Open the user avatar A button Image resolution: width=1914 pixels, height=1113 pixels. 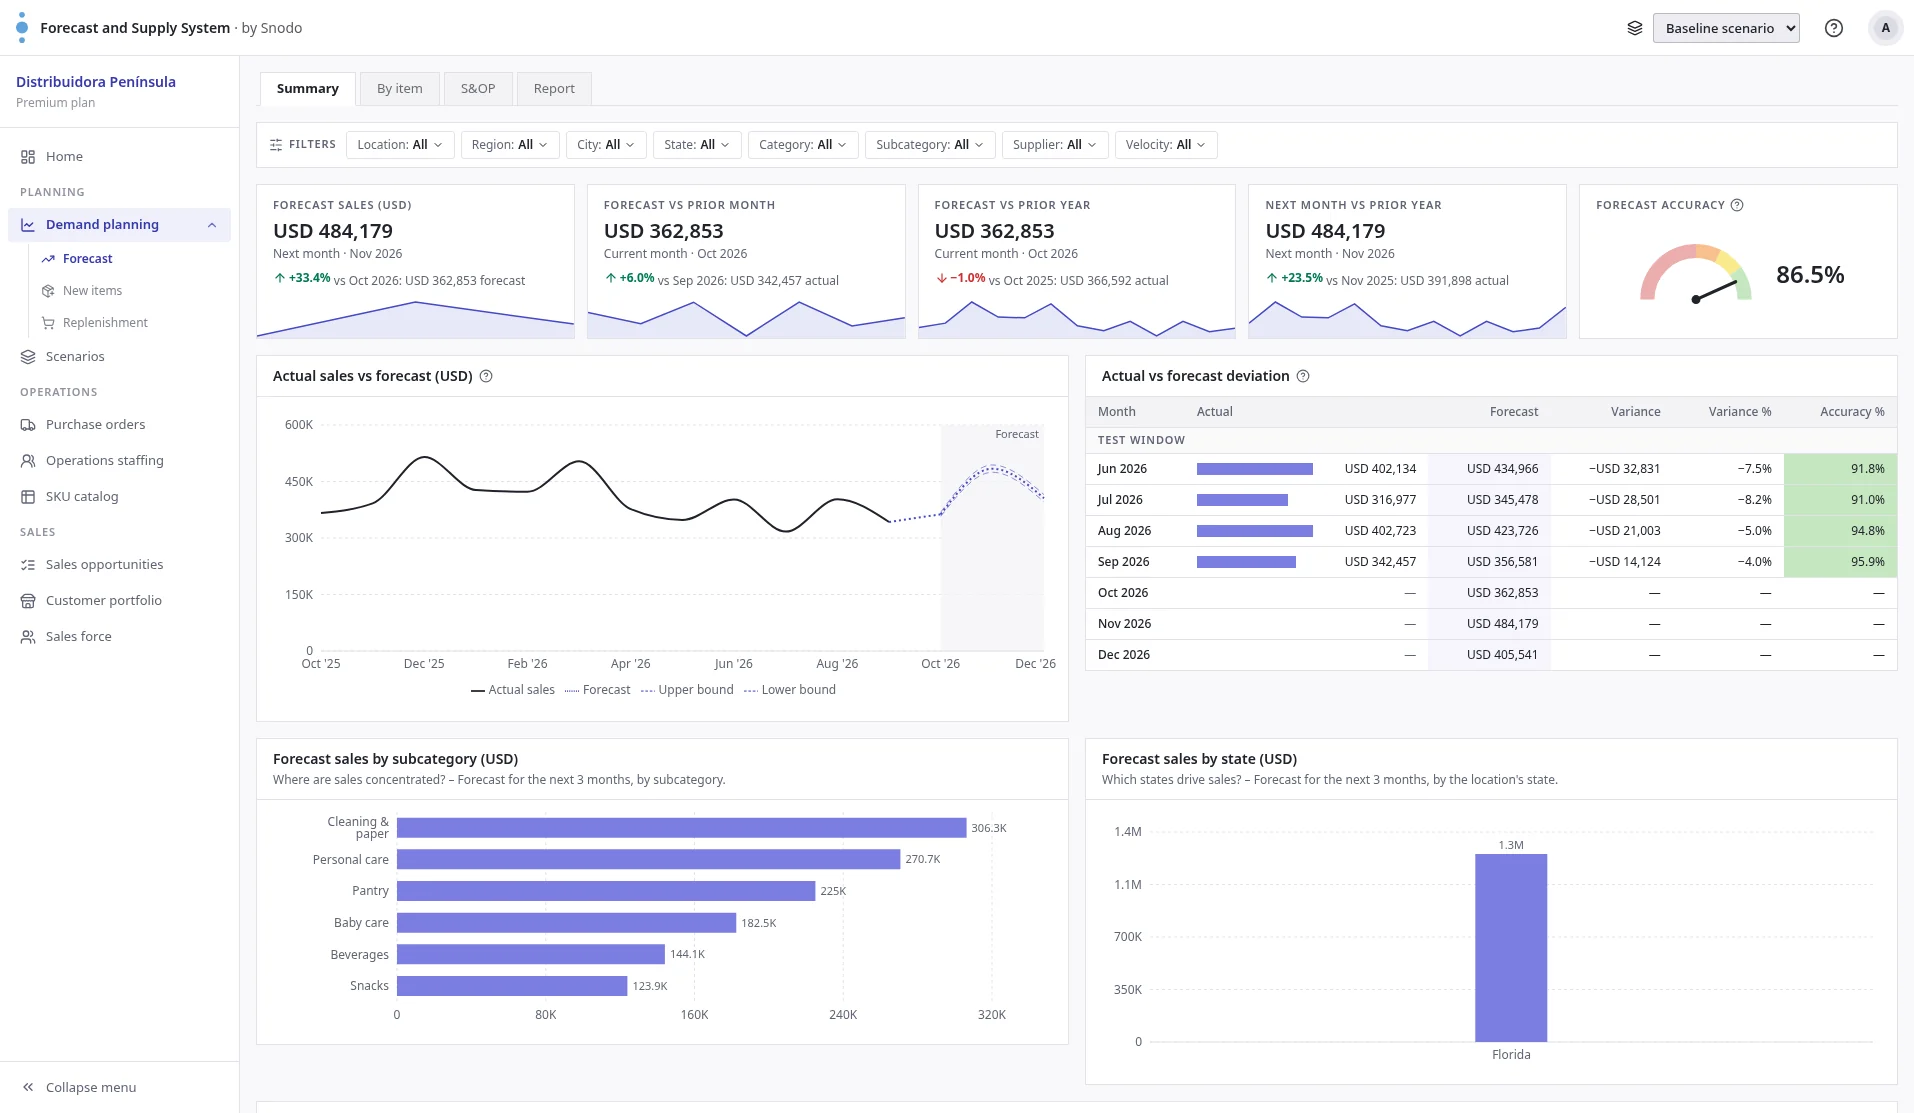pyautogui.click(x=1886, y=28)
